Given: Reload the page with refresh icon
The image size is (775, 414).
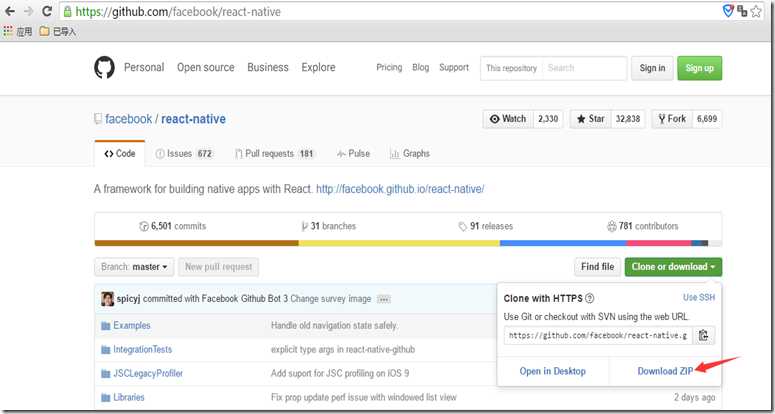Looking at the screenshot, I should click(x=47, y=12).
